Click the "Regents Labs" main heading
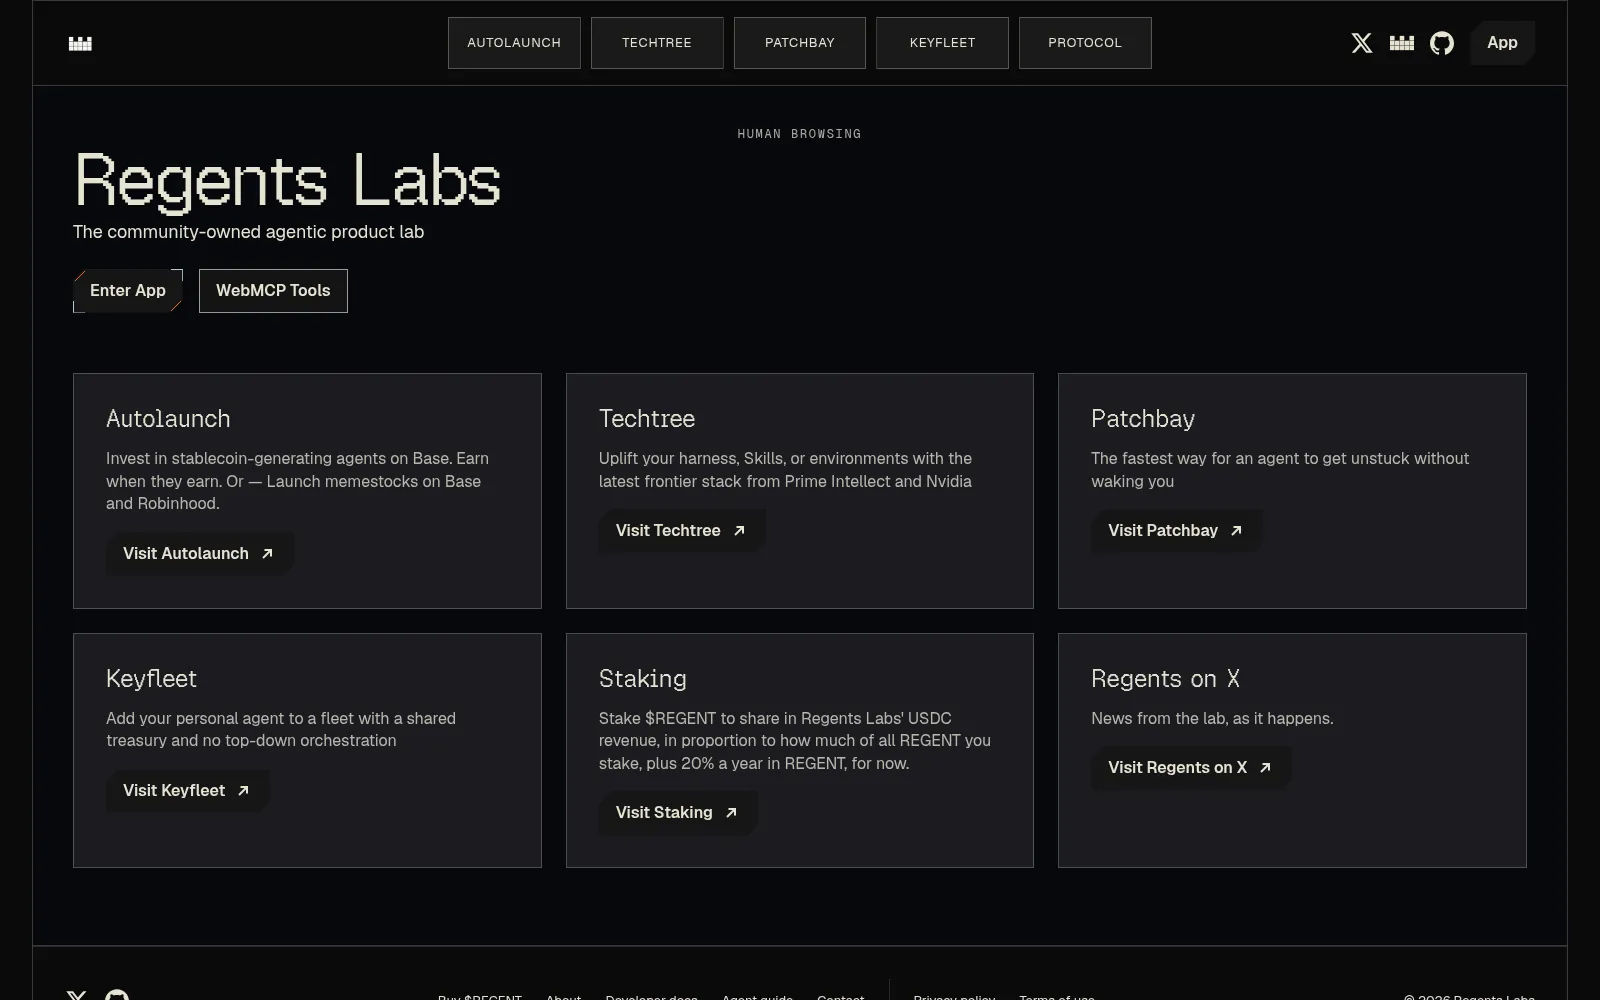Image resolution: width=1600 pixels, height=1000 pixels. (x=288, y=182)
